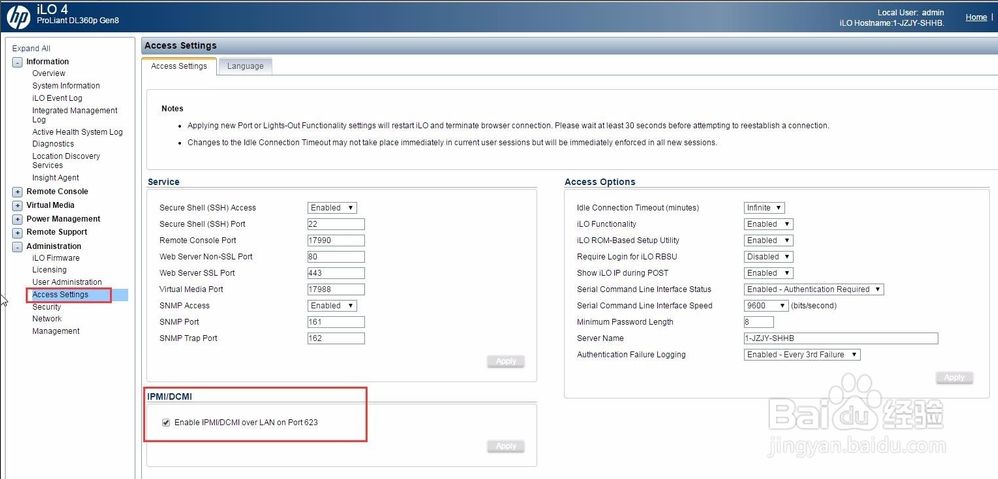Image resolution: width=998 pixels, height=479 pixels.
Task: Click the Administration section label
Action: click(53, 246)
